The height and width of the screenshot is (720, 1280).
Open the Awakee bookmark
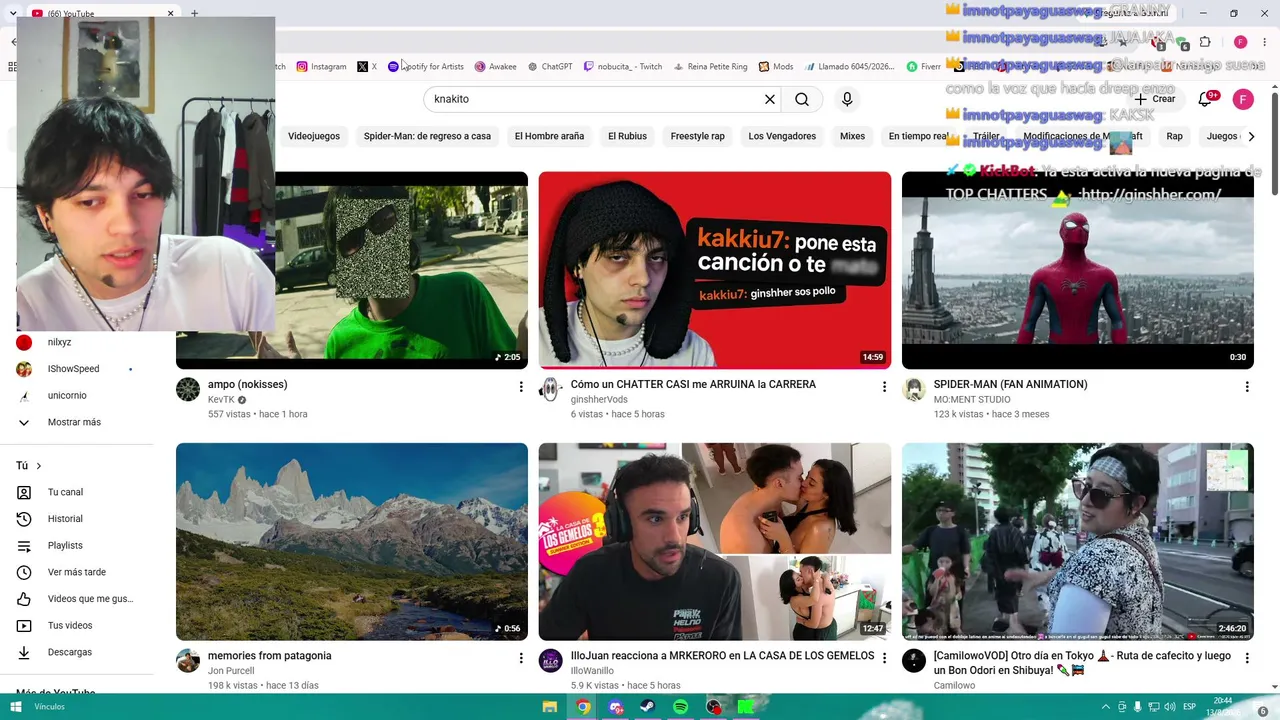tap(496, 67)
